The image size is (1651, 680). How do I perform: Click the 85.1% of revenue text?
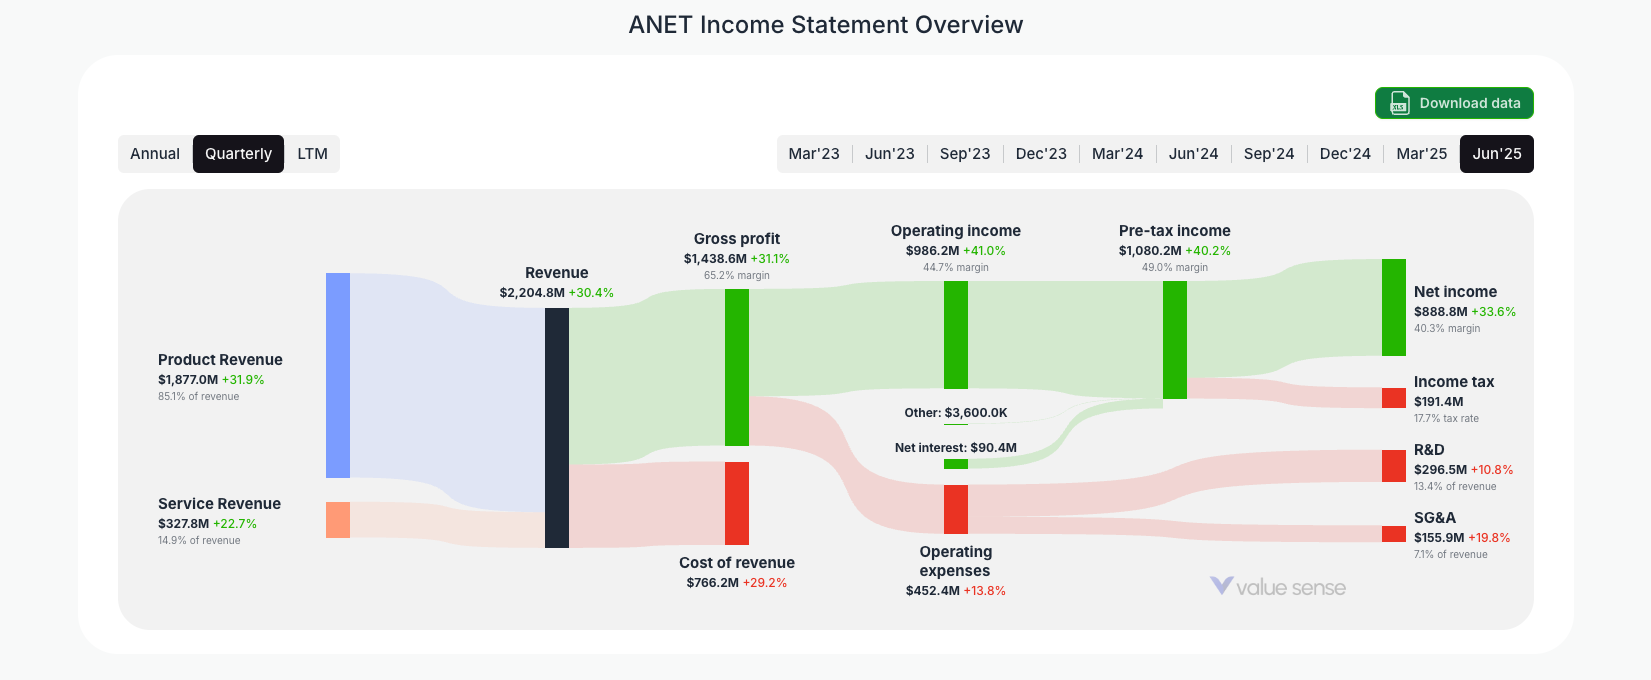(x=199, y=397)
